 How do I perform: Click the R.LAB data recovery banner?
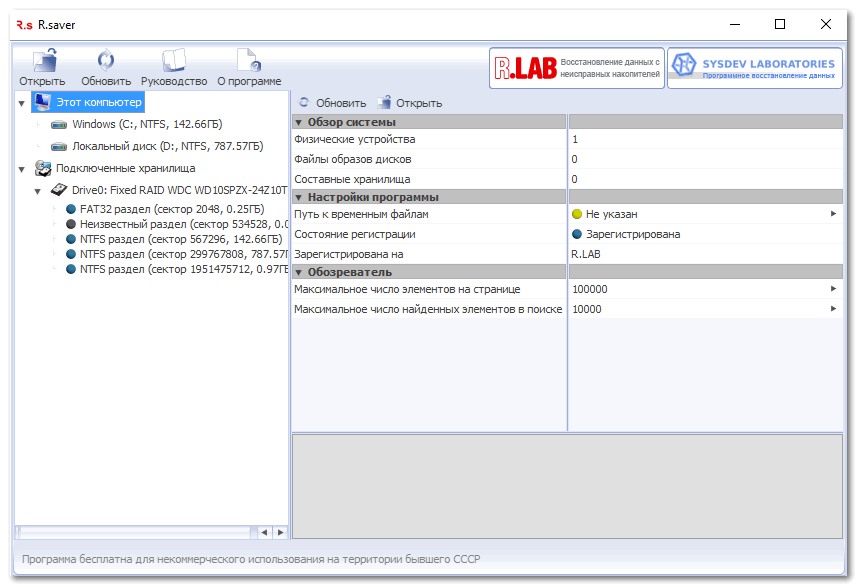pos(577,68)
